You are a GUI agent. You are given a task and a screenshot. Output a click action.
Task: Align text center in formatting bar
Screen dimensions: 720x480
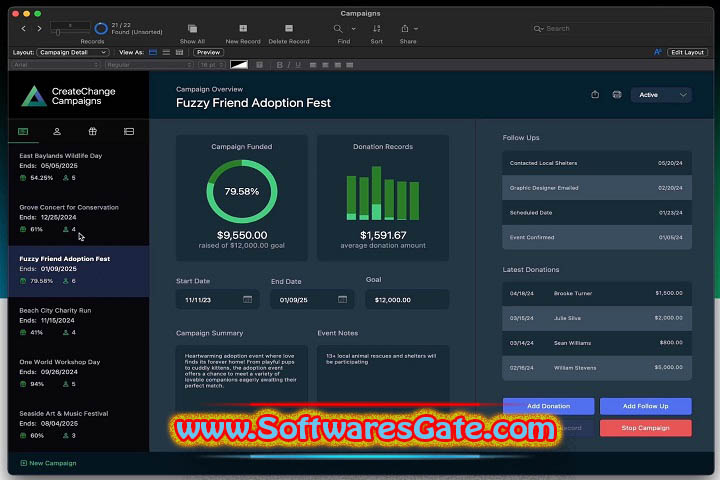pyautogui.click(x=325, y=65)
